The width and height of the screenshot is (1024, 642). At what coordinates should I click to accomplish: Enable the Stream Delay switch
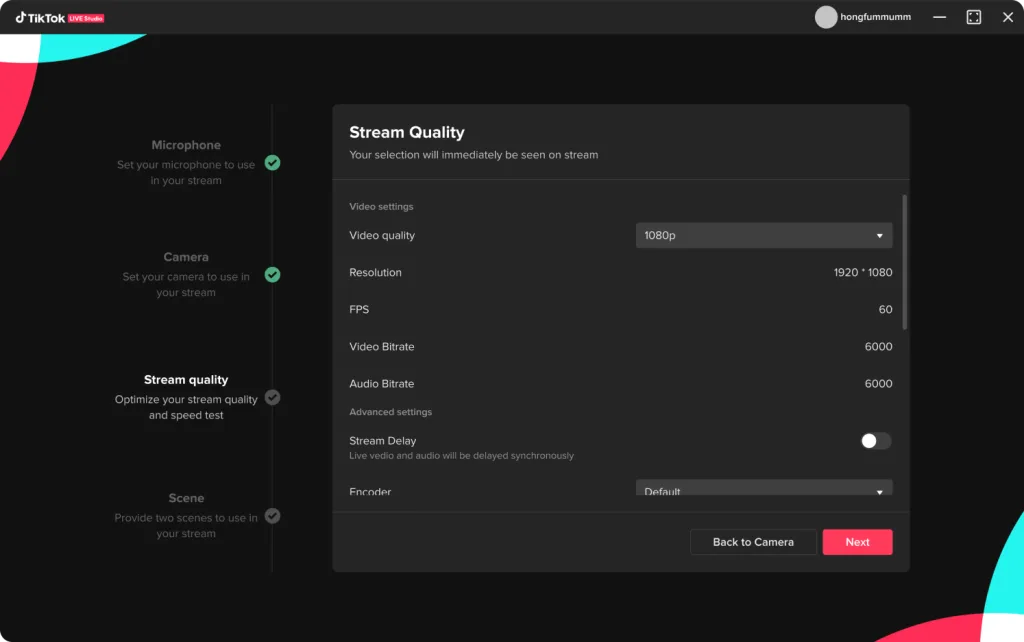(875, 441)
